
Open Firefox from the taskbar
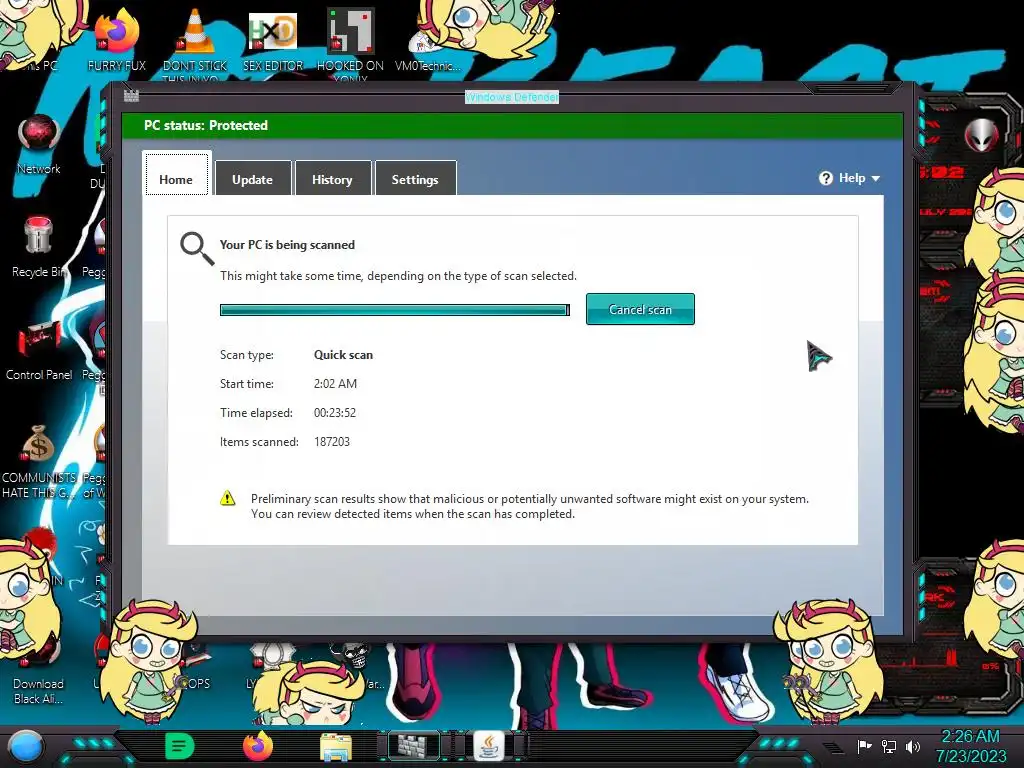(258, 746)
